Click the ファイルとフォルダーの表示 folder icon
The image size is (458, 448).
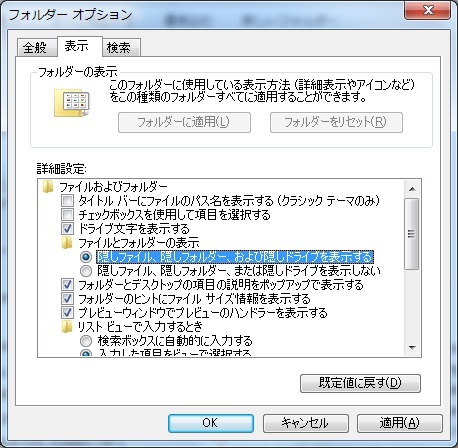coord(67,243)
